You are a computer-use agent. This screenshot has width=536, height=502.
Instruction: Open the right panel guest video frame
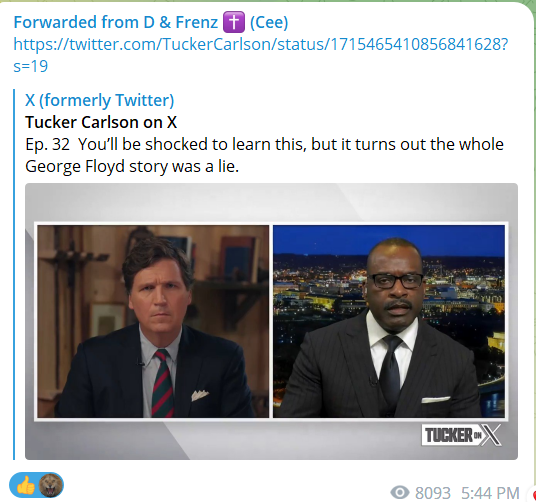coord(389,321)
